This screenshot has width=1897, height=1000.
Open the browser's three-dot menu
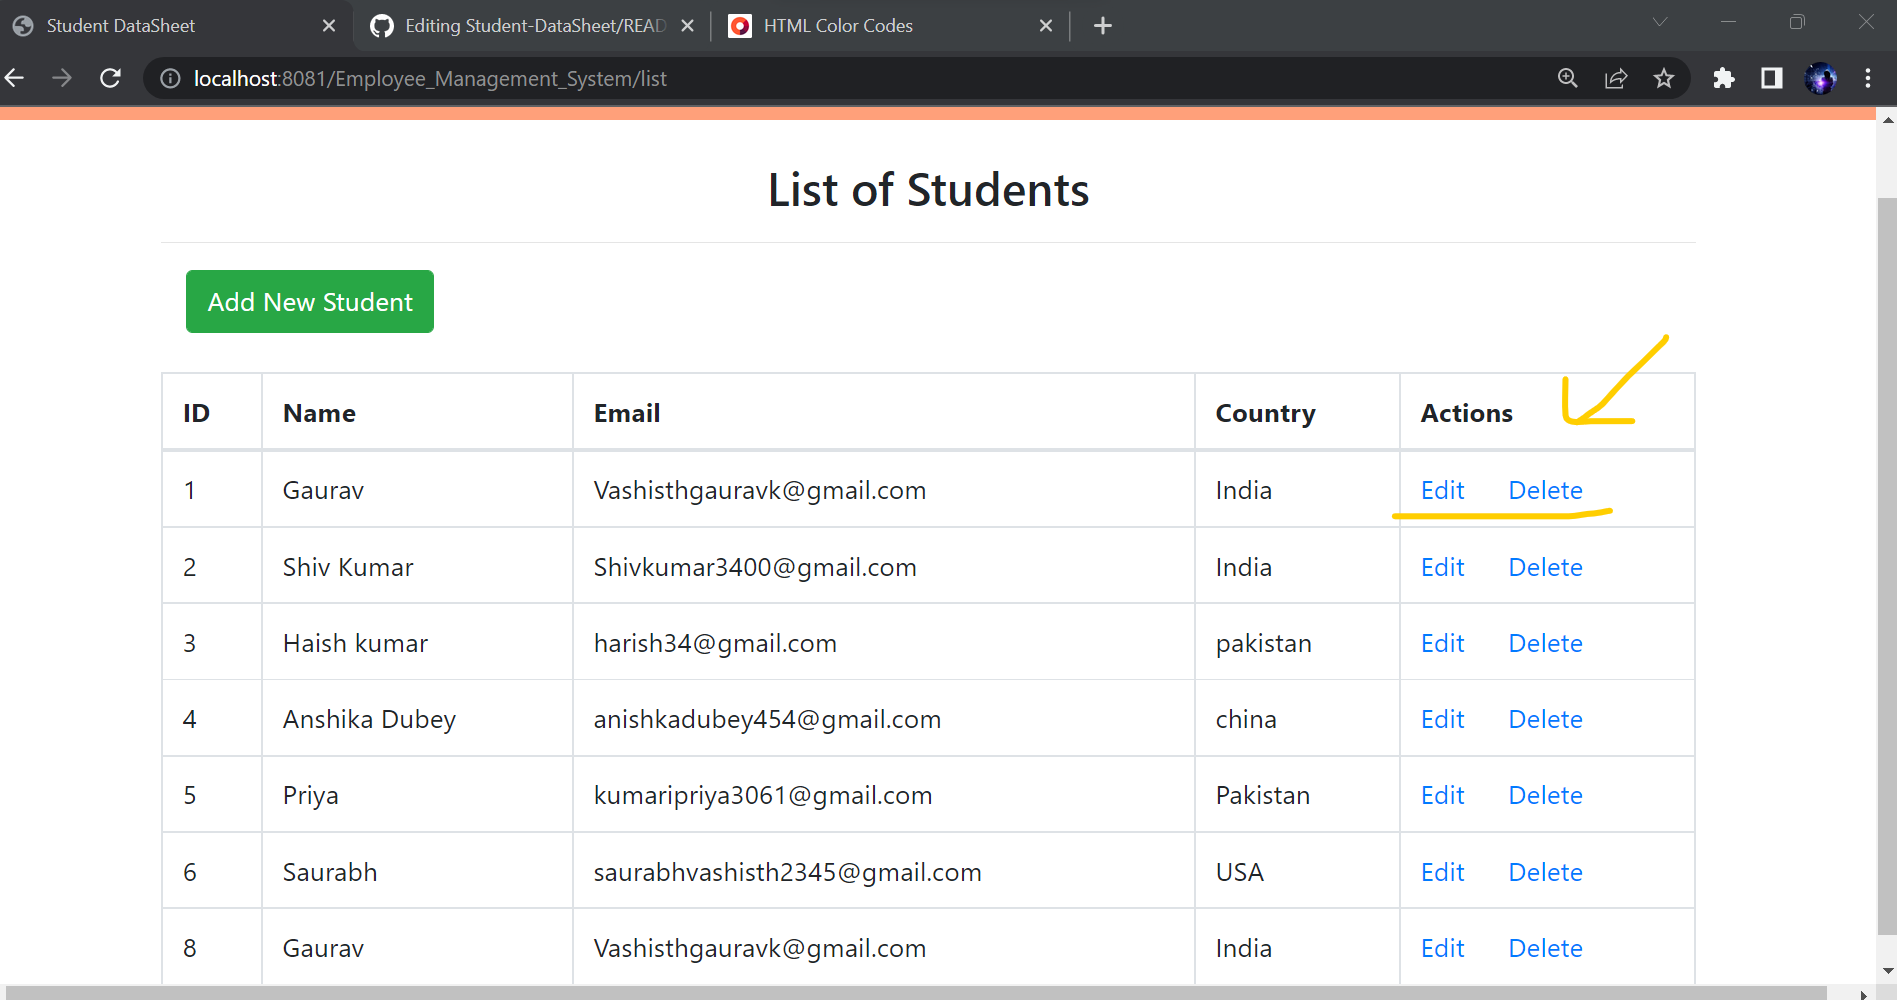[x=1868, y=78]
